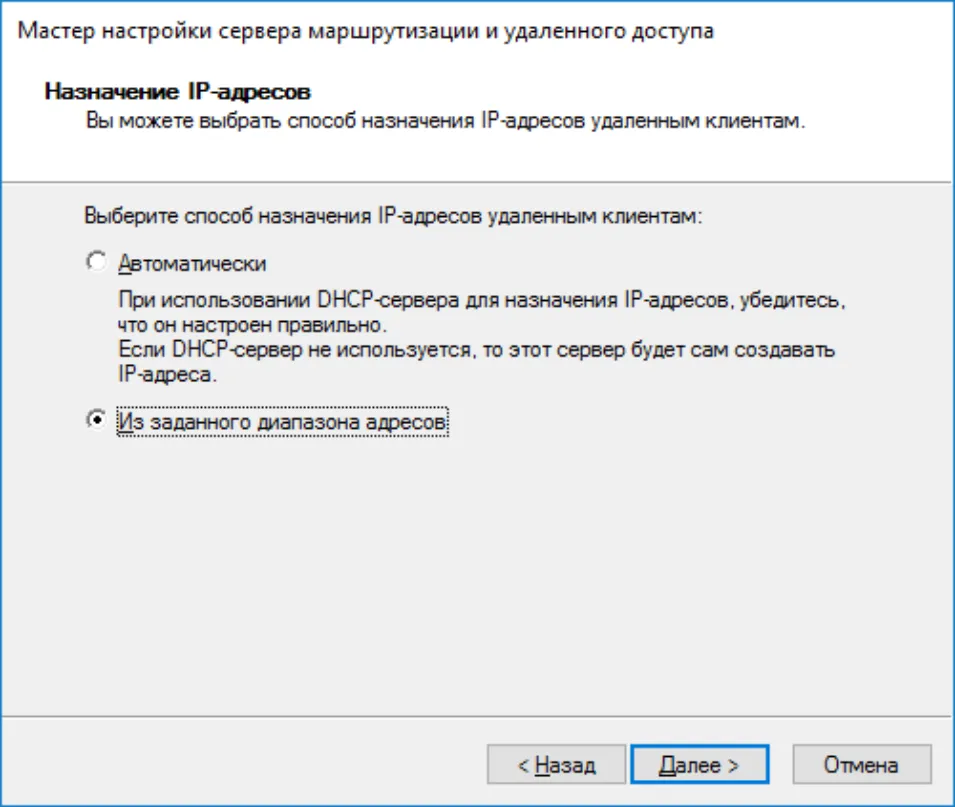The image size is (955, 807).
Task: Choose the Из заданного диапазона адресов radio option
Action: (x=96, y=420)
